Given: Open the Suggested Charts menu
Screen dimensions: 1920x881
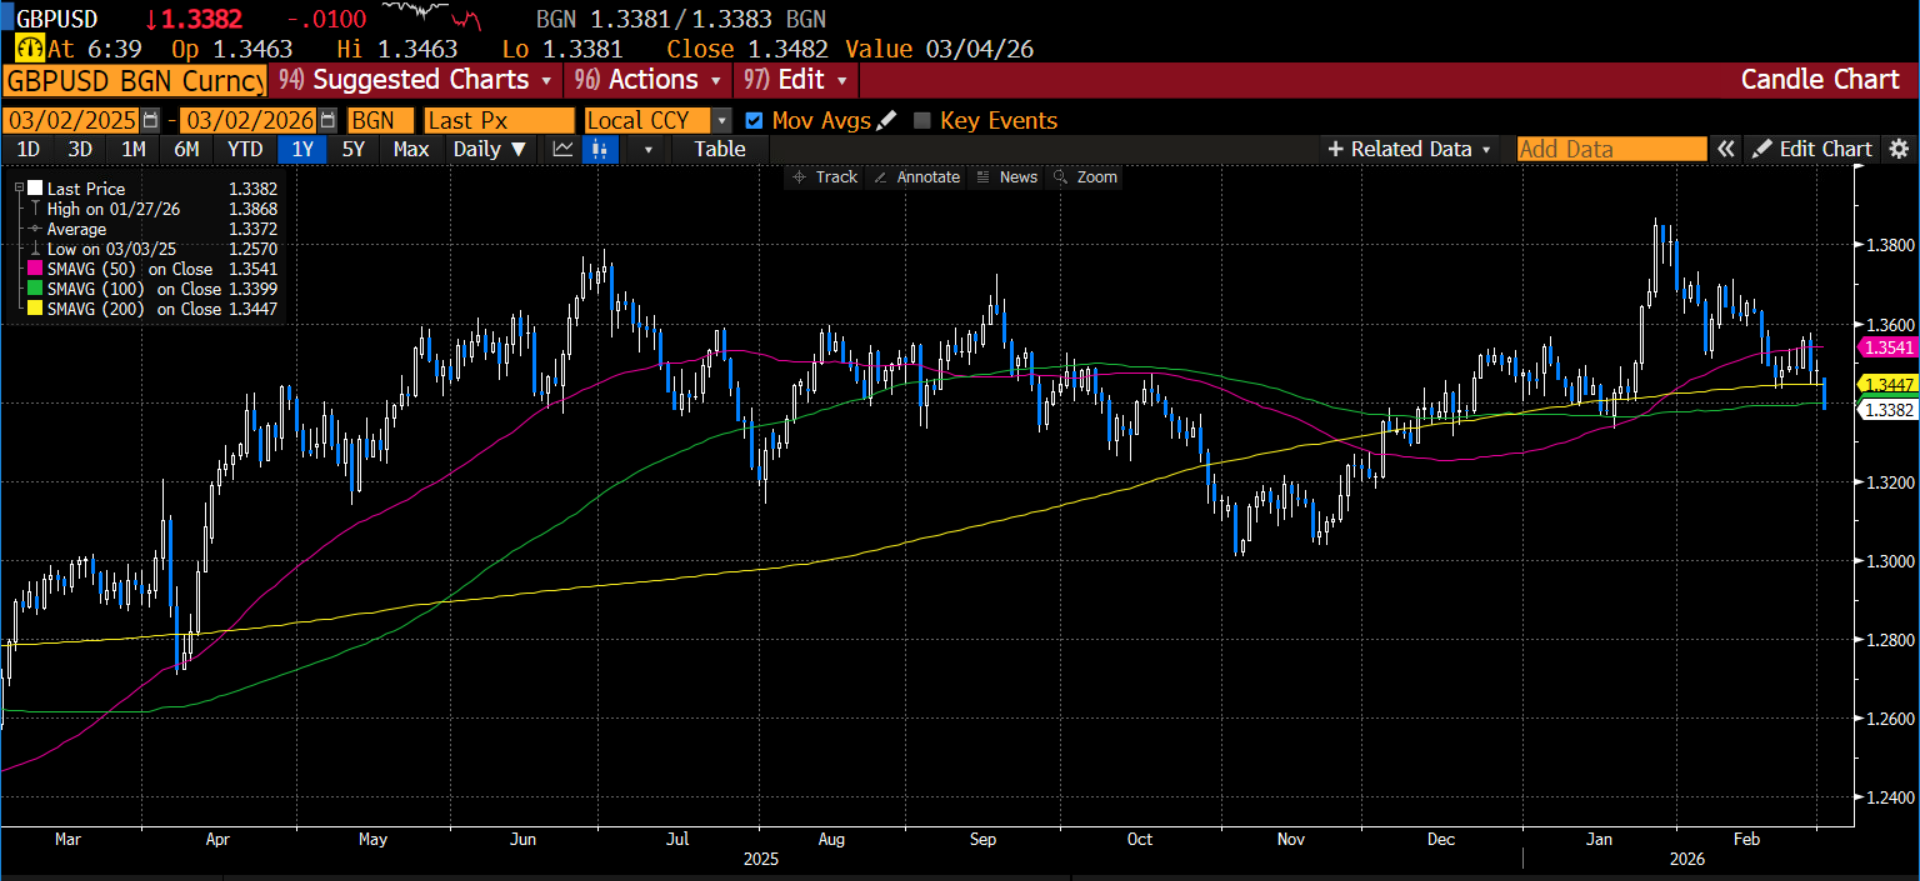Looking at the screenshot, I should (x=415, y=80).
